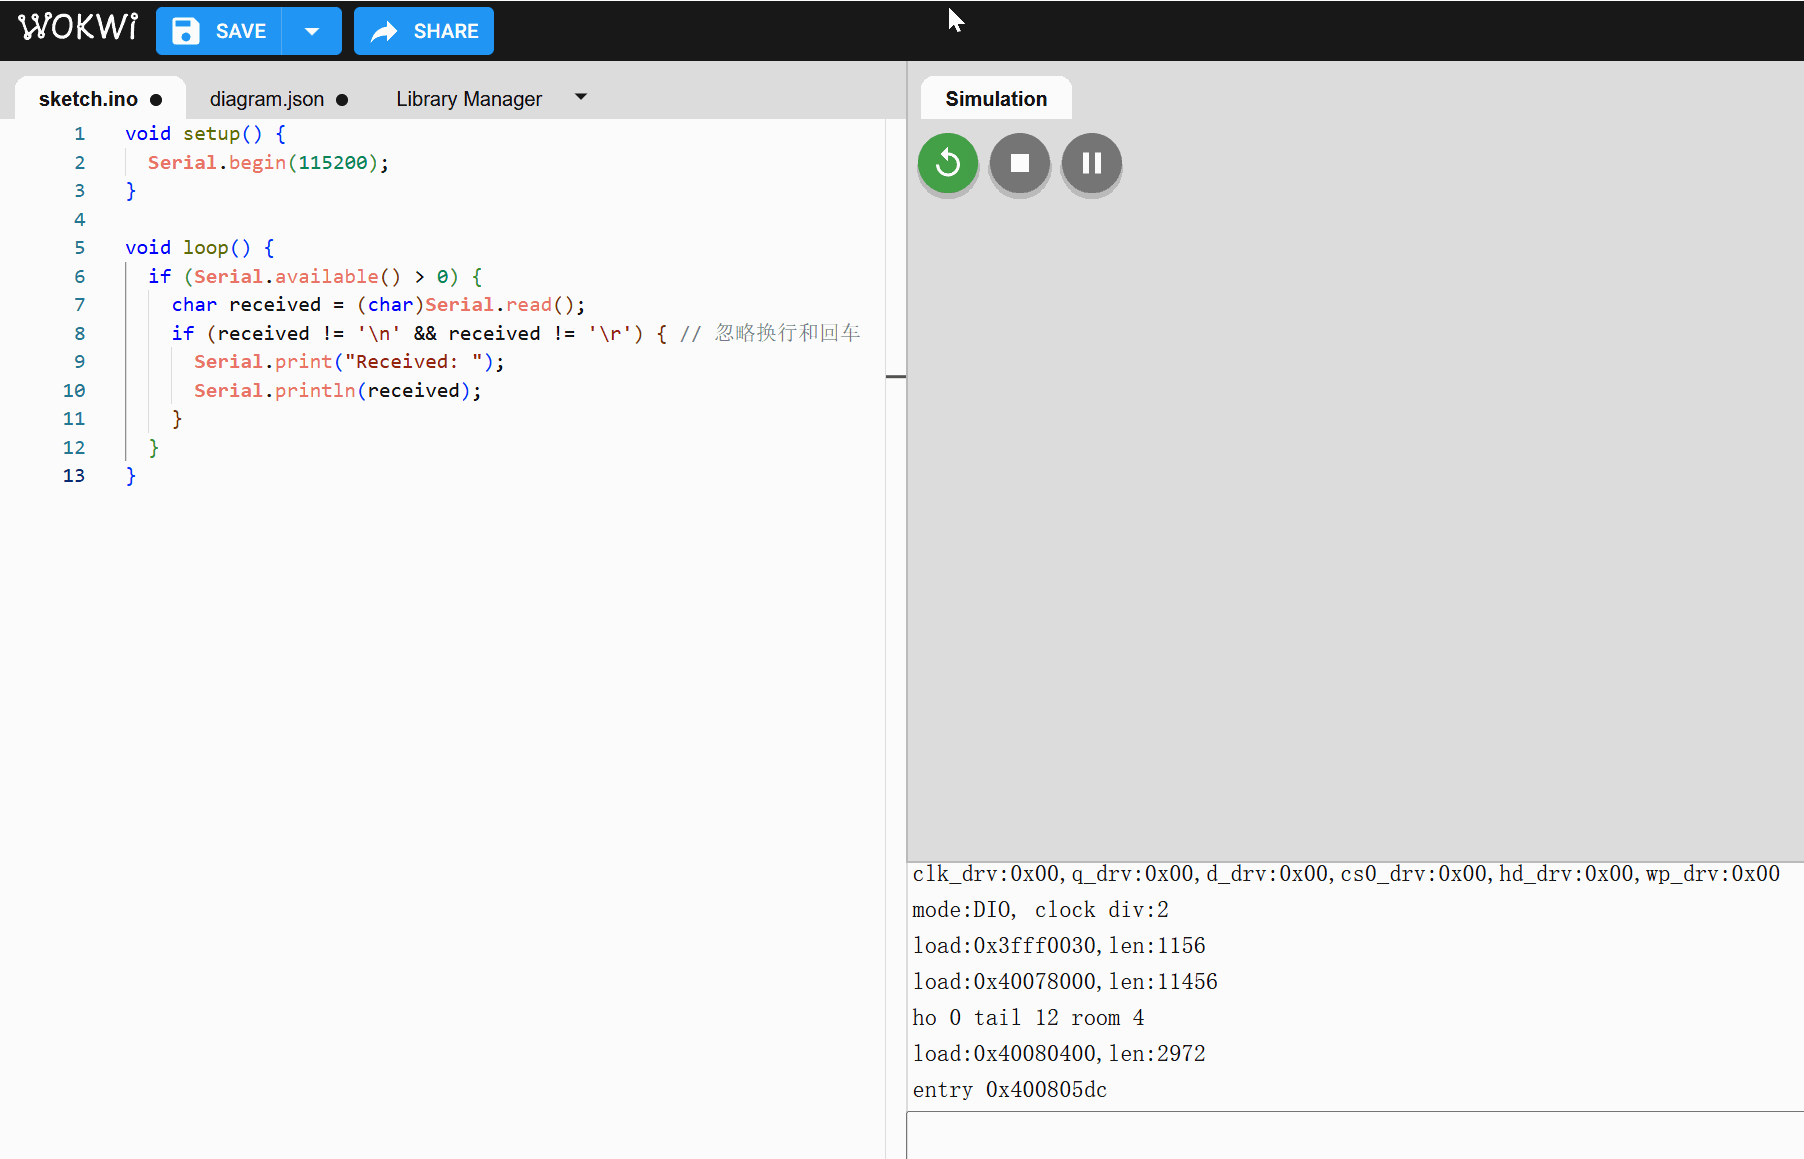Click the 'load:0x40080400,len:2972' output line
Image resolution: width=1804 pixels, height=1159 pixels.
1059,1054
